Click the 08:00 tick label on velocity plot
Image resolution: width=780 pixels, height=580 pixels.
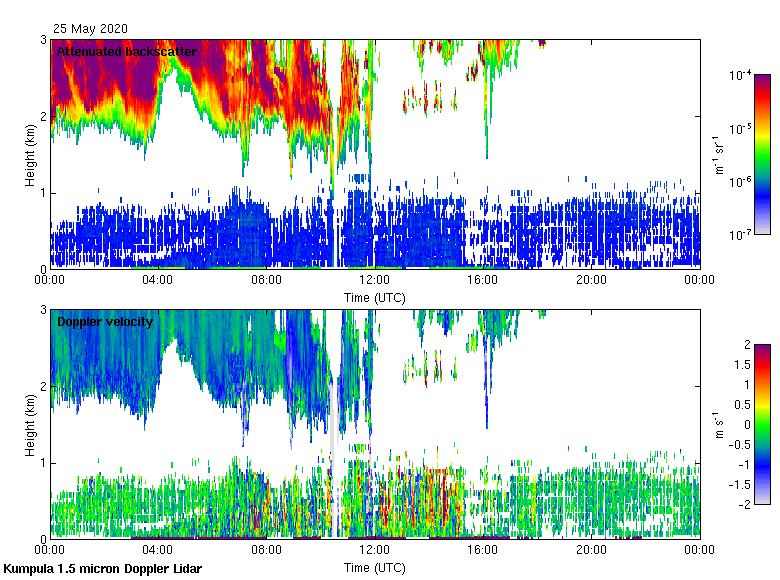[266, 550]
